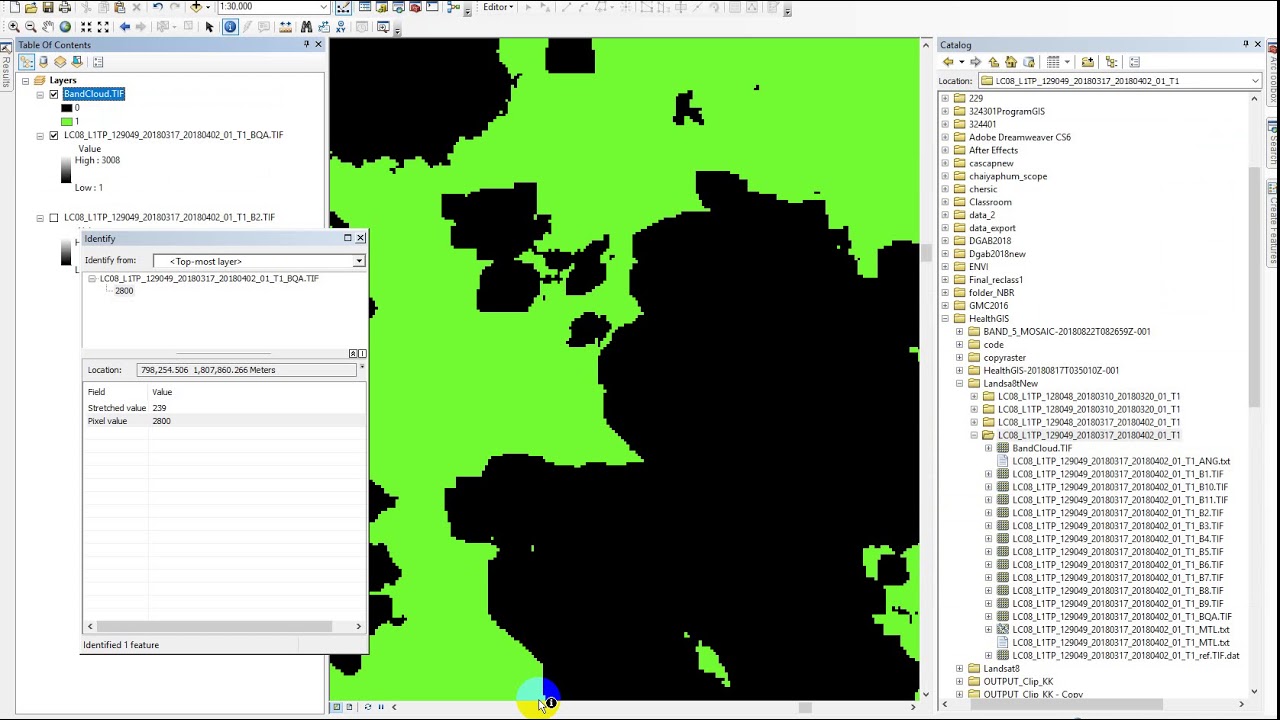This screenshot has width=1280, height=720.
Task: Collapse the HealthGIS folder in Catalog
Action: [945, 319]
